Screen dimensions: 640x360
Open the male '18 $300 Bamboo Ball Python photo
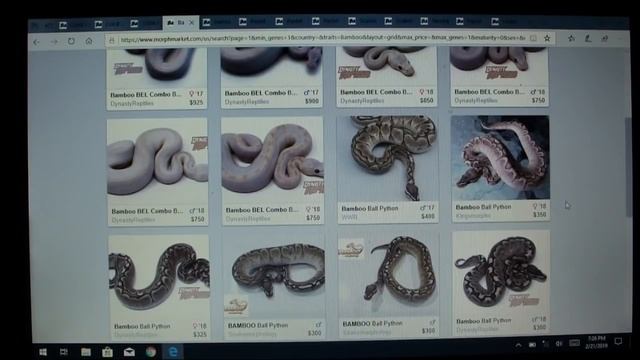coord(501,273)
